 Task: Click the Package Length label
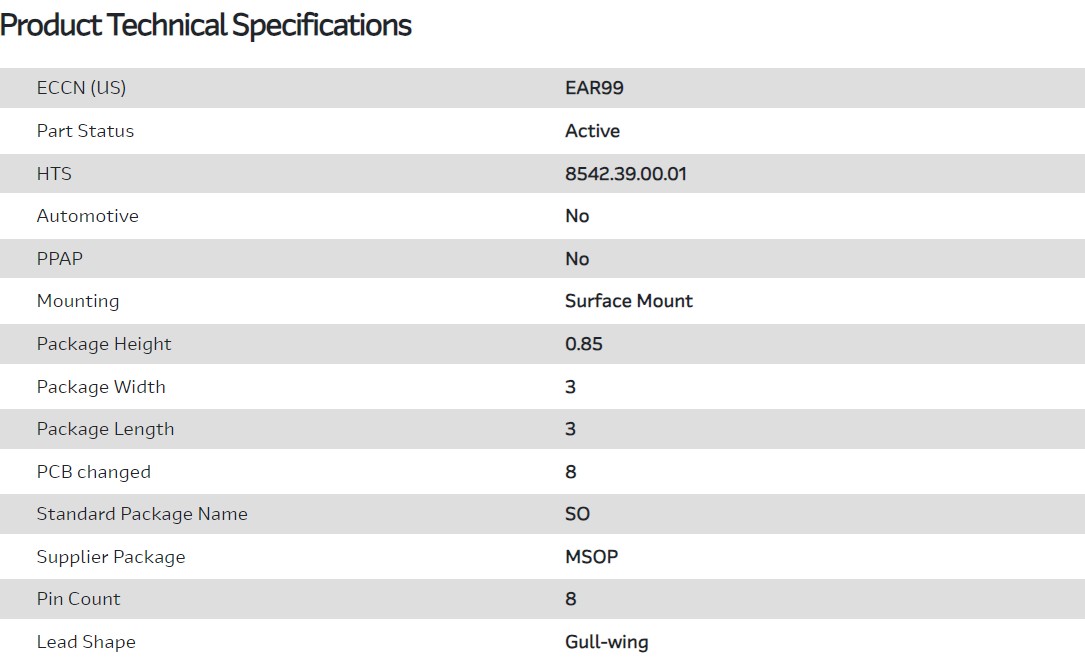pyautogui.click(x=105, y=429)
